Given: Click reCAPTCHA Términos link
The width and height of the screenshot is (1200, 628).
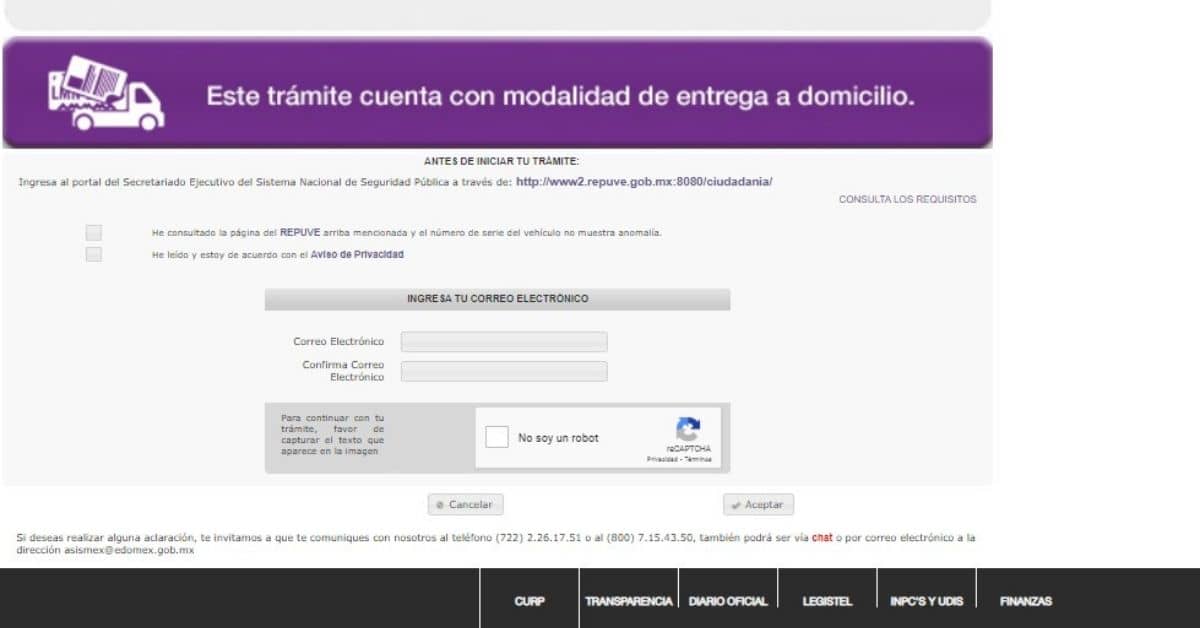Looking at the screenshot, I should [697, 459].
